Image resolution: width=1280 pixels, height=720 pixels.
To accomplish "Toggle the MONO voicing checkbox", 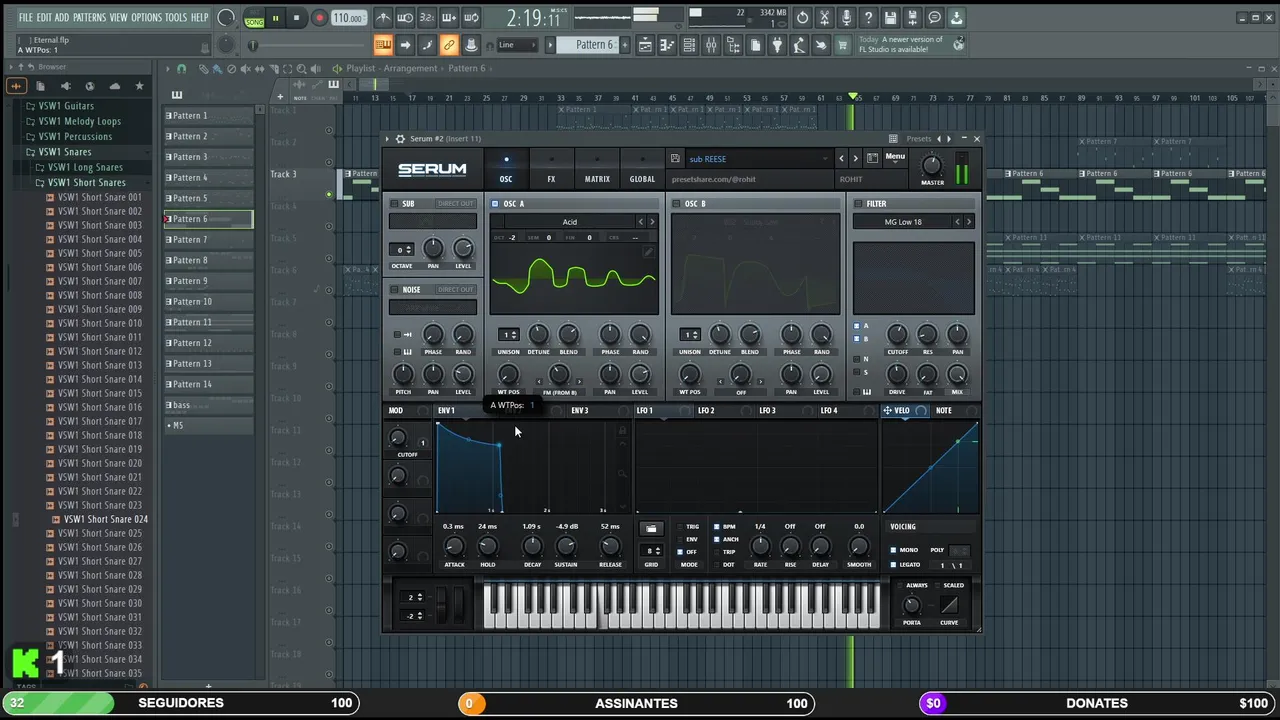I will [894, 550].
